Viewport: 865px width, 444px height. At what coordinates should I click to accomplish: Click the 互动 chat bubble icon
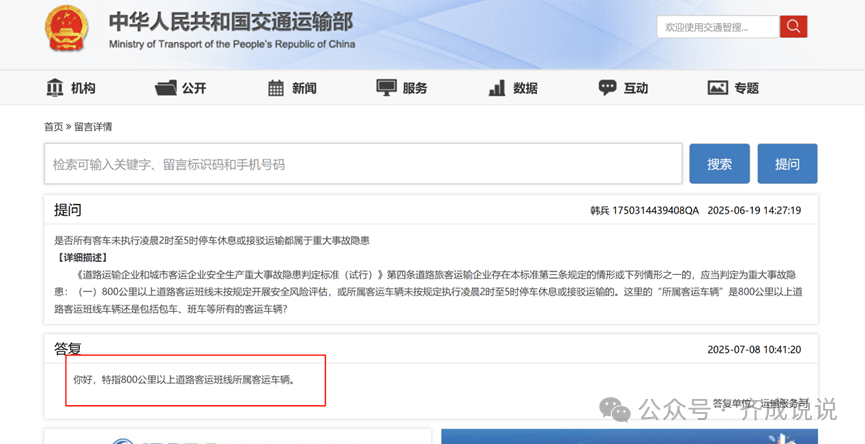click(x=608, y=88)
